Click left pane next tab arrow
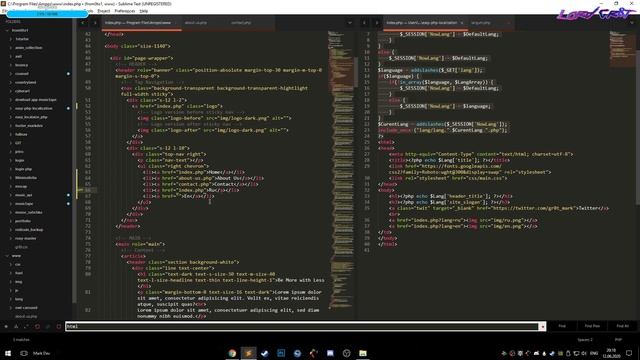640x360 pixels. (x=95, y=23)
